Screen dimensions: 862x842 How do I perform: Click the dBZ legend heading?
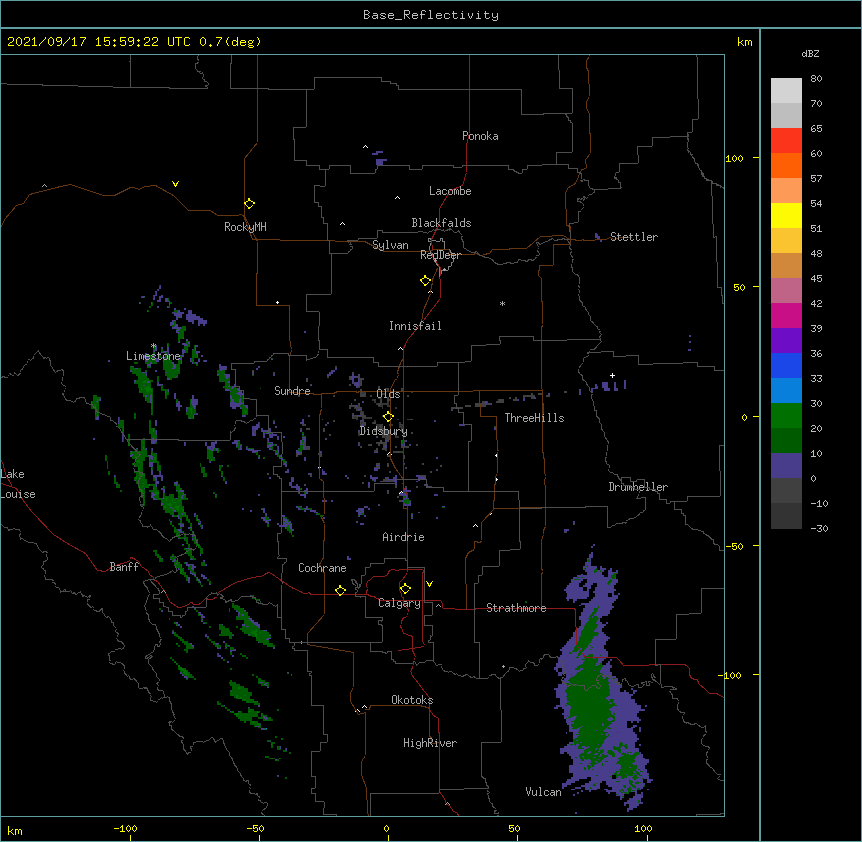[810, 53]
